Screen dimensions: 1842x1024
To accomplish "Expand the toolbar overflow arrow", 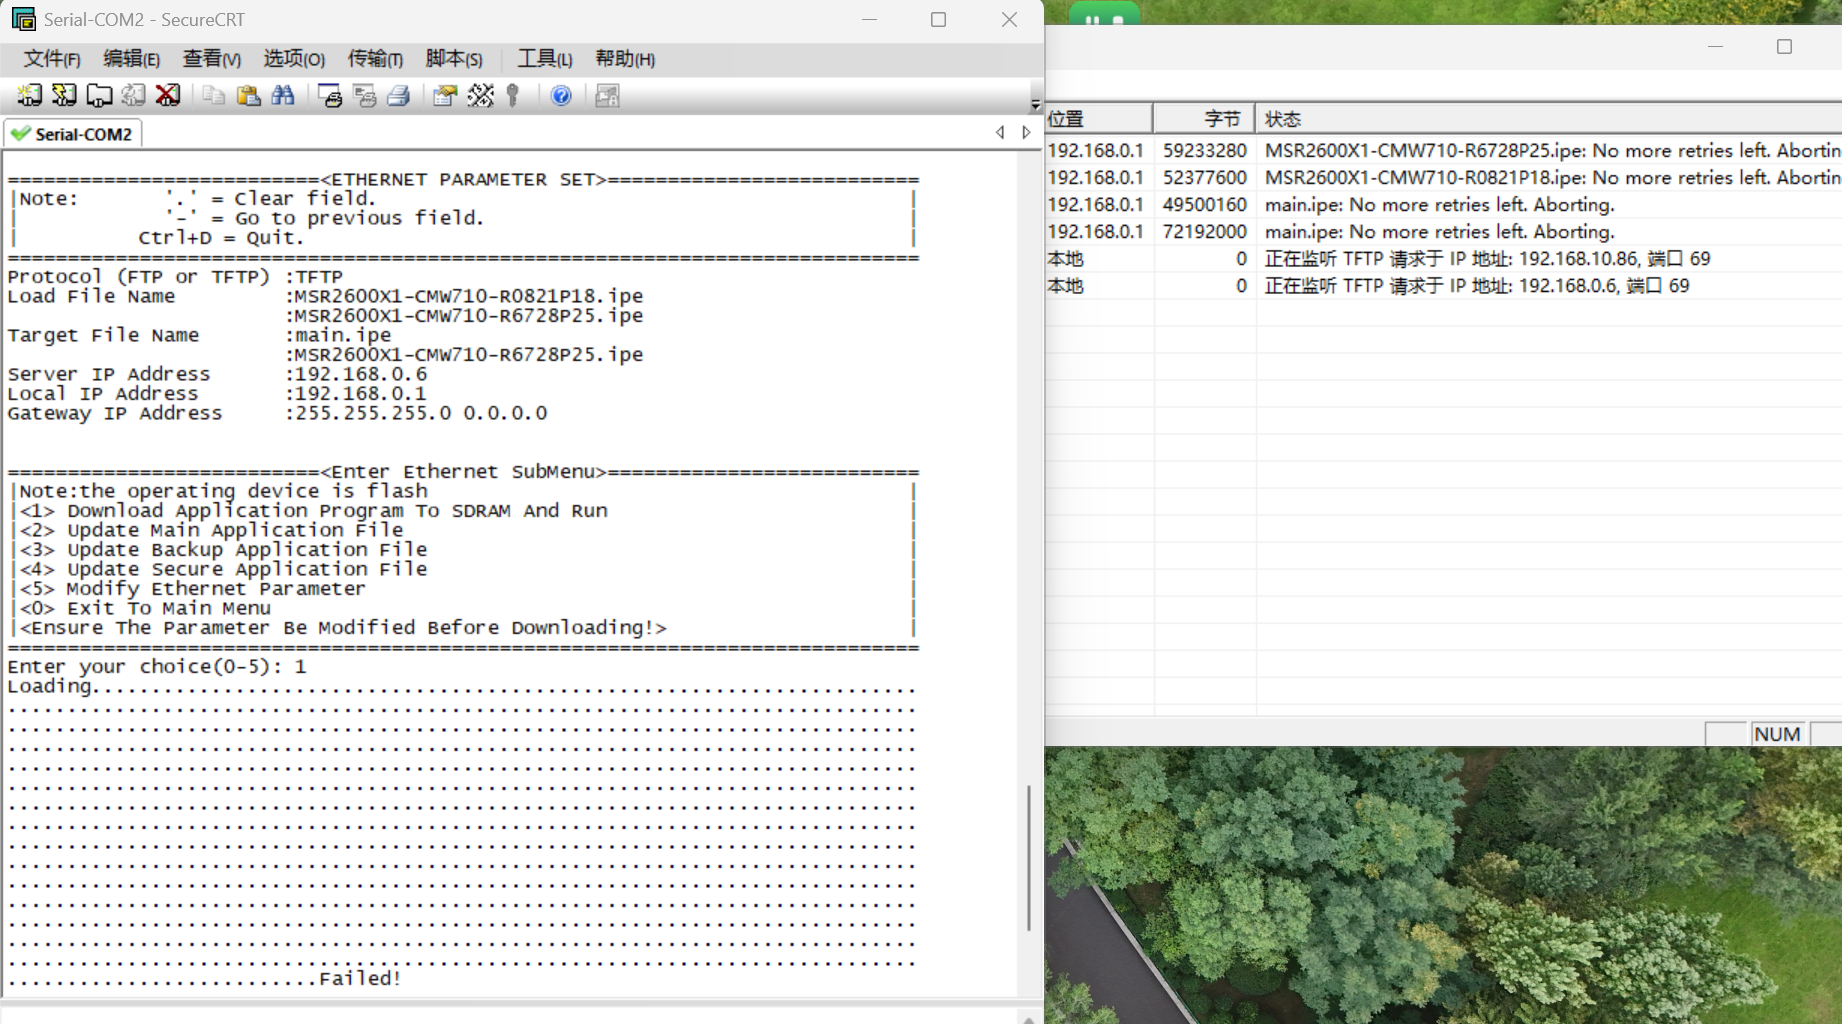I will pos(1035,103).
